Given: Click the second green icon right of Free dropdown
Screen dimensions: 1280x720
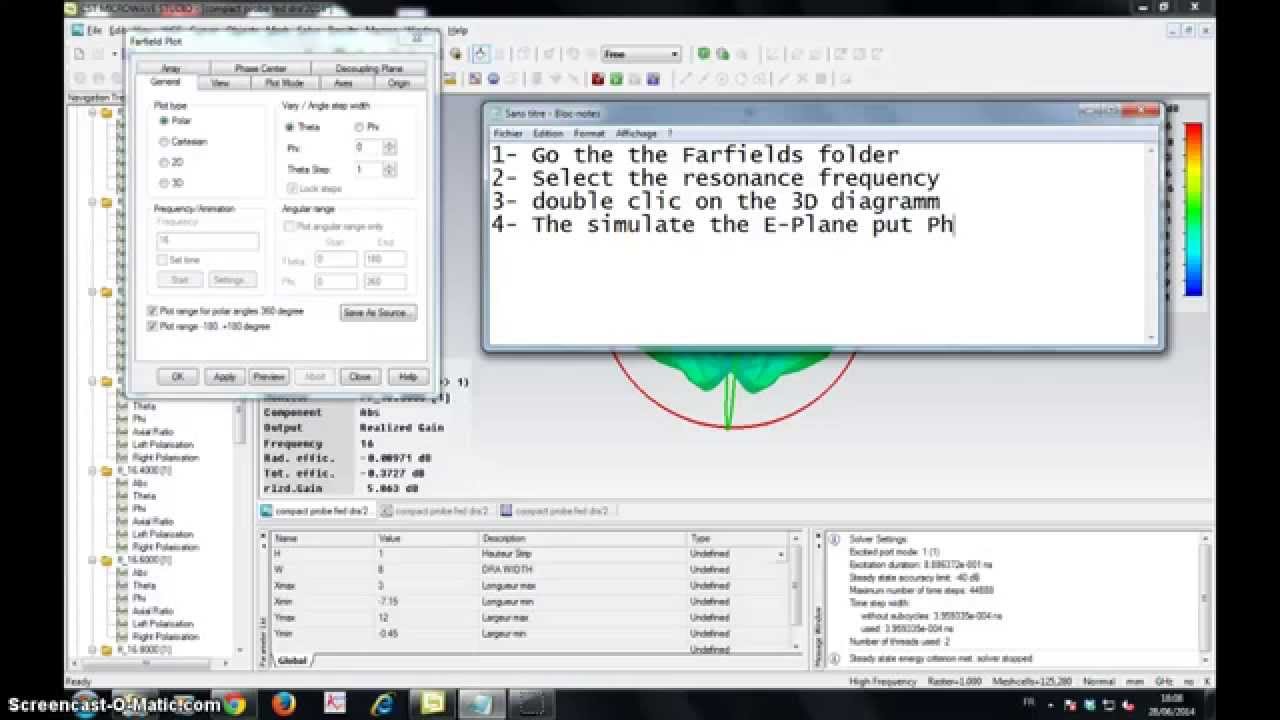Looking at the screenshot, I should [722, 54].
